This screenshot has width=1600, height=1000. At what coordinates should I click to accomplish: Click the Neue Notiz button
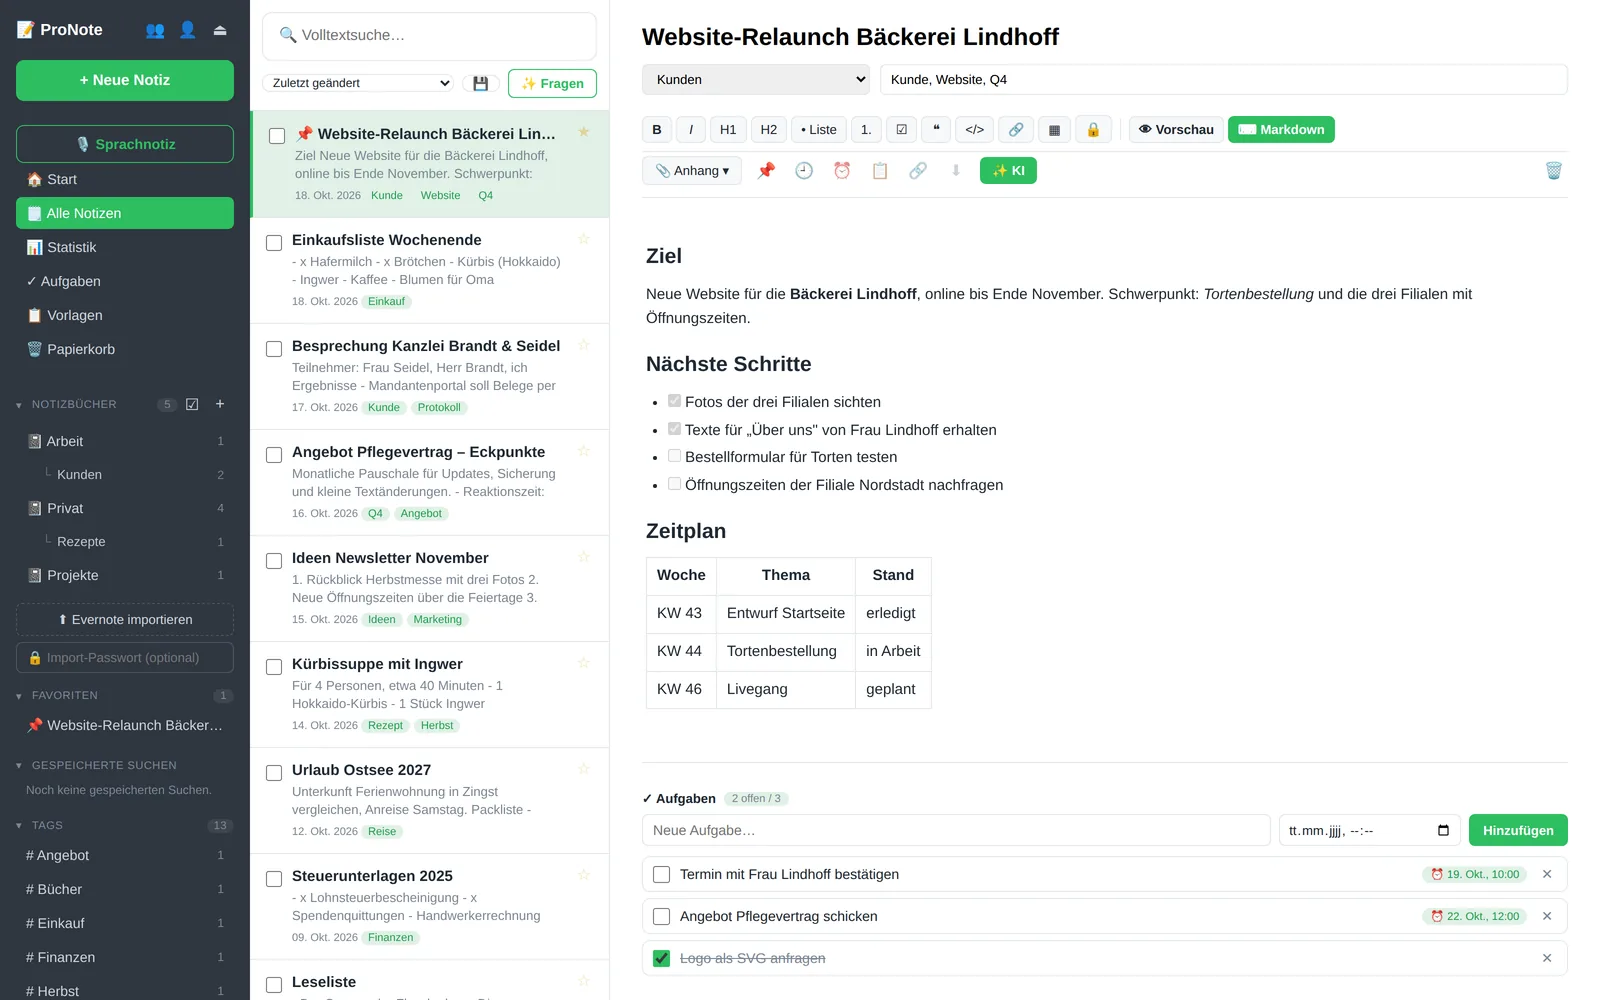point(125,80)
